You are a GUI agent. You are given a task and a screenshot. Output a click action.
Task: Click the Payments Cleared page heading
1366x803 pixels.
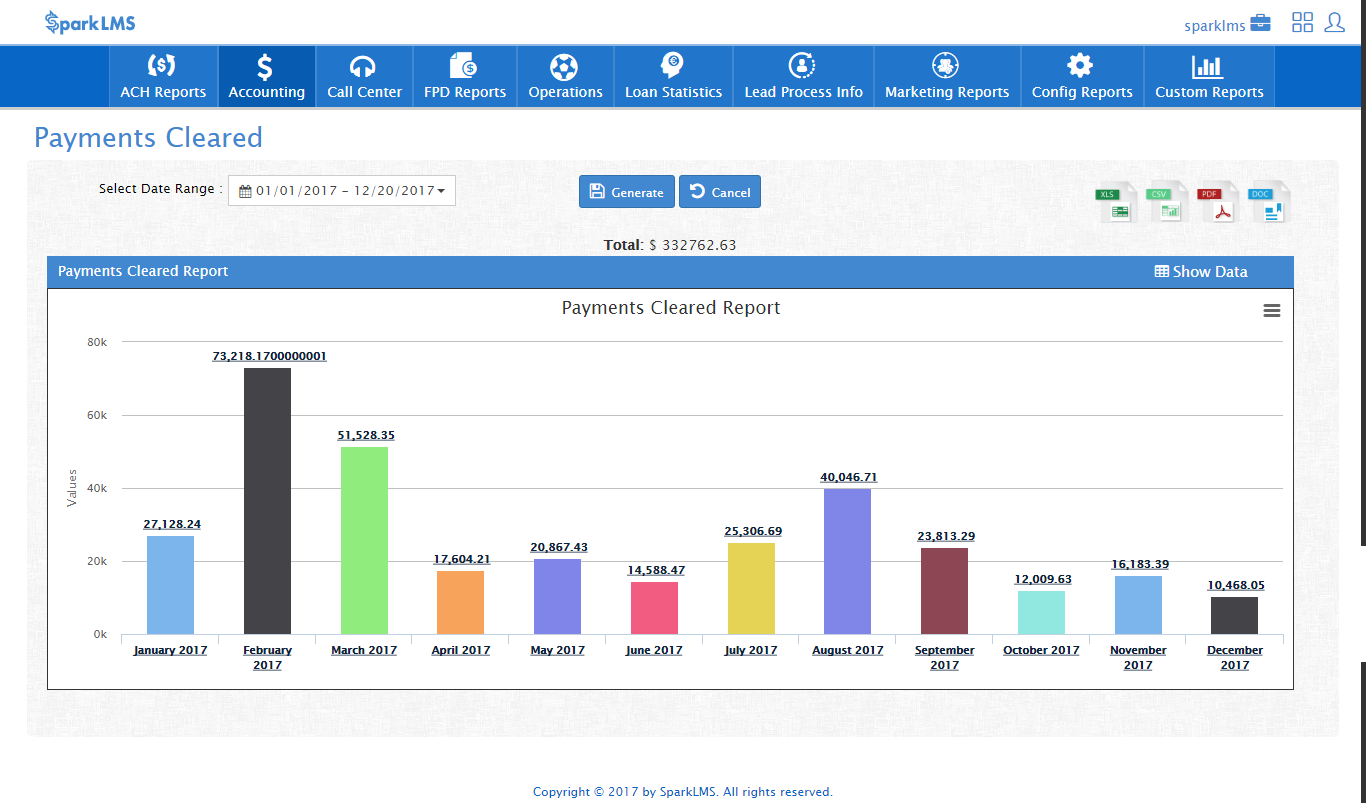point(148,138)
